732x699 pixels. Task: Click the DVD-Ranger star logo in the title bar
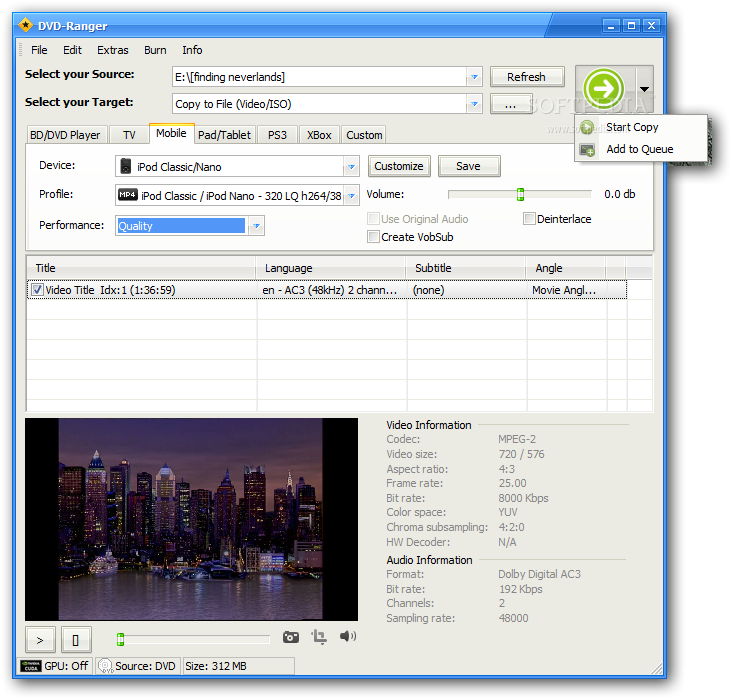click(26, 25)
